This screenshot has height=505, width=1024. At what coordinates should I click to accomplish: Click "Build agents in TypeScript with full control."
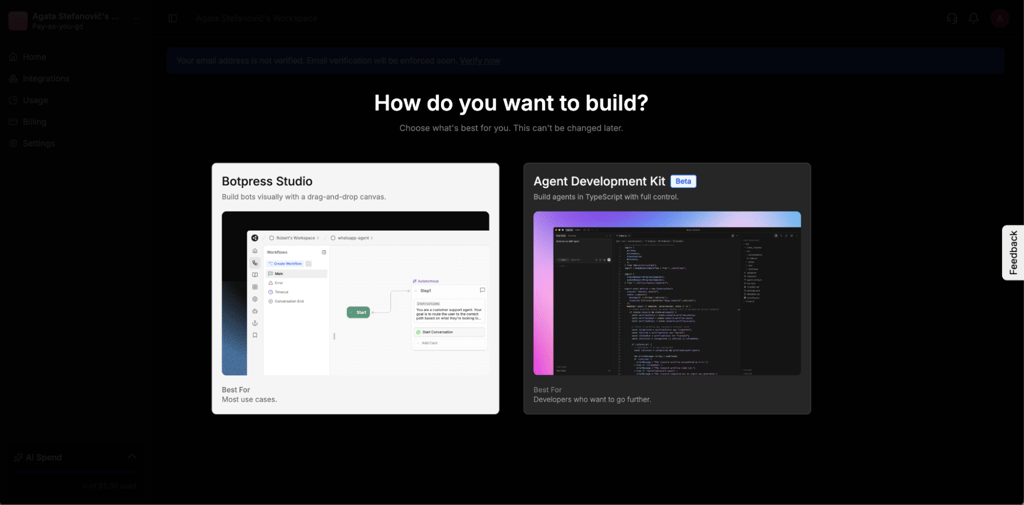[606, 197]
